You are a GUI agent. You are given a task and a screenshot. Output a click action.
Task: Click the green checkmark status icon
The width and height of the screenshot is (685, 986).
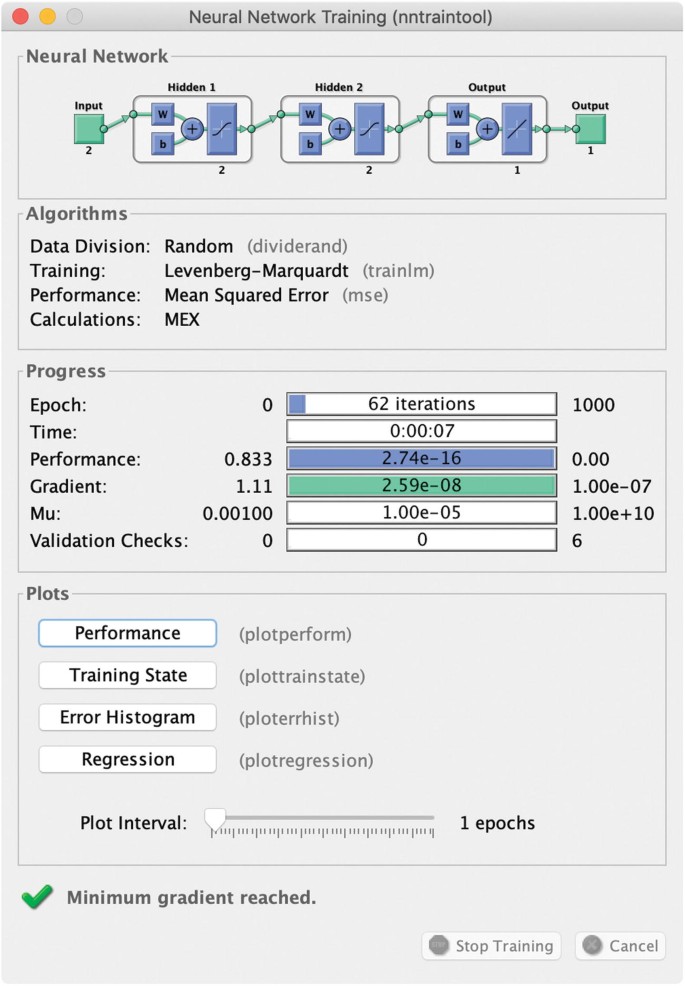(x=37, y=897)
